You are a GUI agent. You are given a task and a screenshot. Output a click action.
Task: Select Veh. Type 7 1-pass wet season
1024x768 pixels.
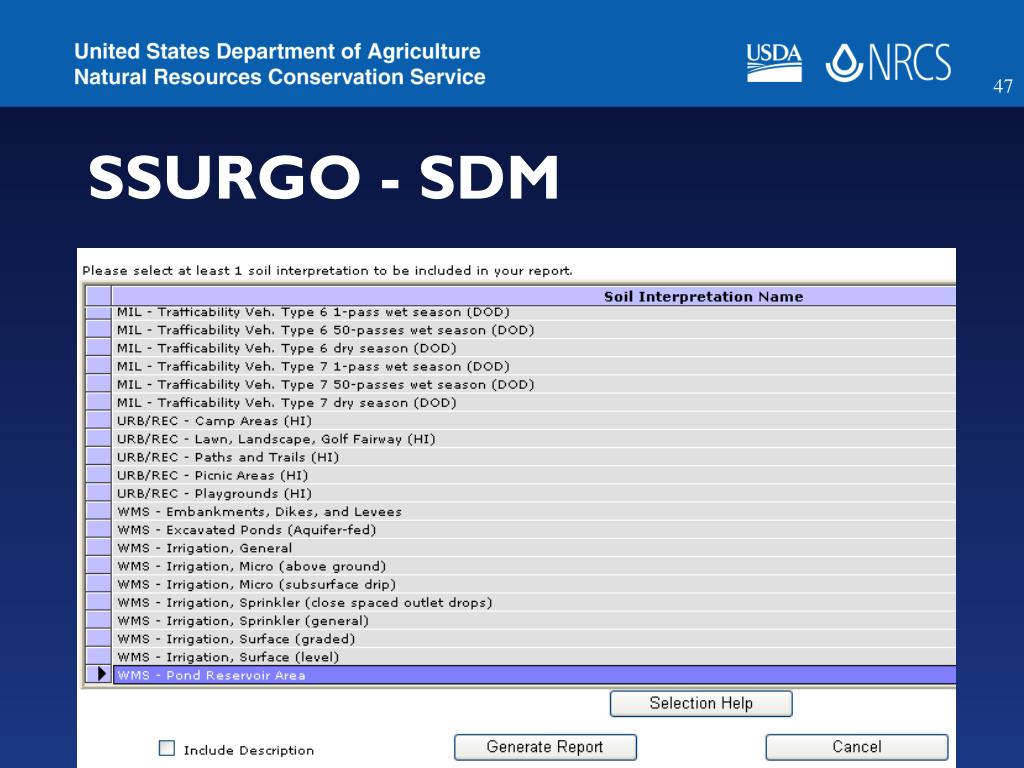534,366
